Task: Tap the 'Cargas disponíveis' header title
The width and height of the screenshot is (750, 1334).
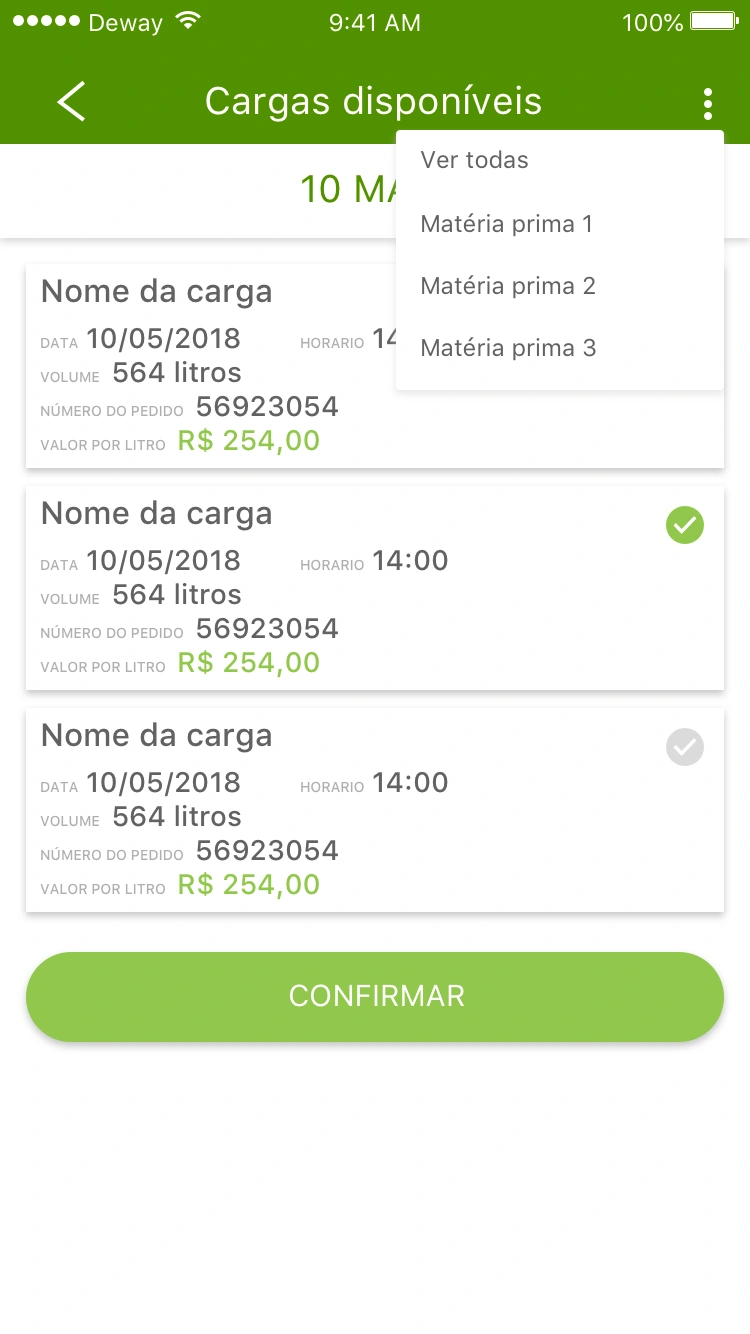Action: [x=373, y=102]
